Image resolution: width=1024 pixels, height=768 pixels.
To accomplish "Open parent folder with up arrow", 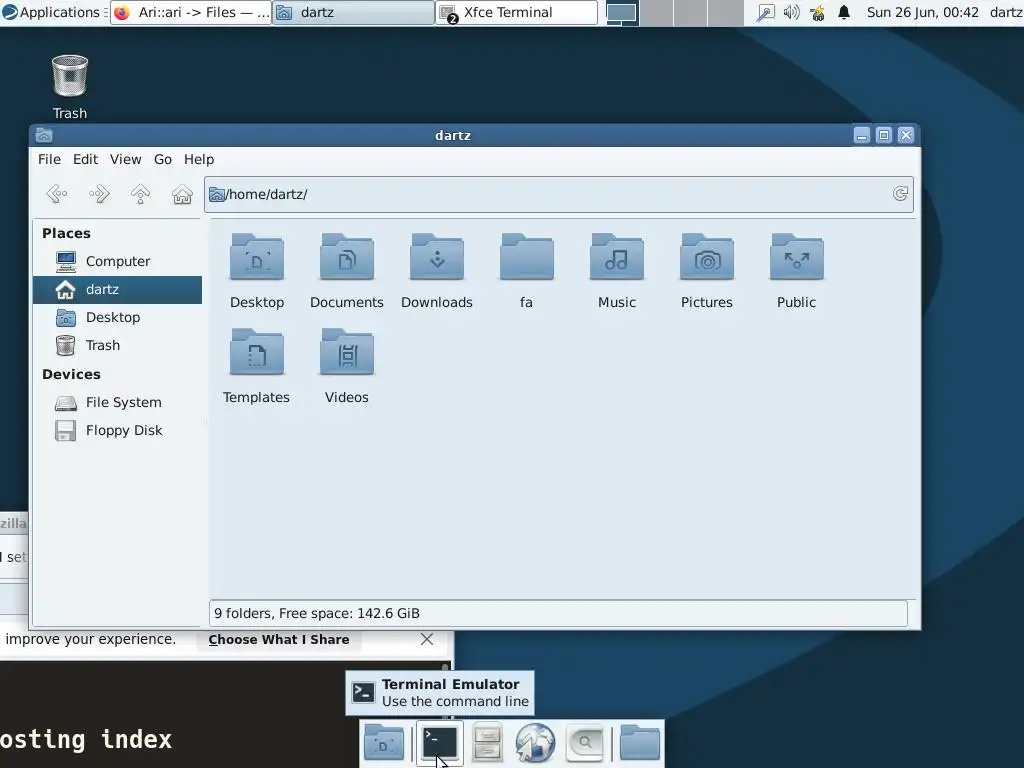I will point(140,194).
